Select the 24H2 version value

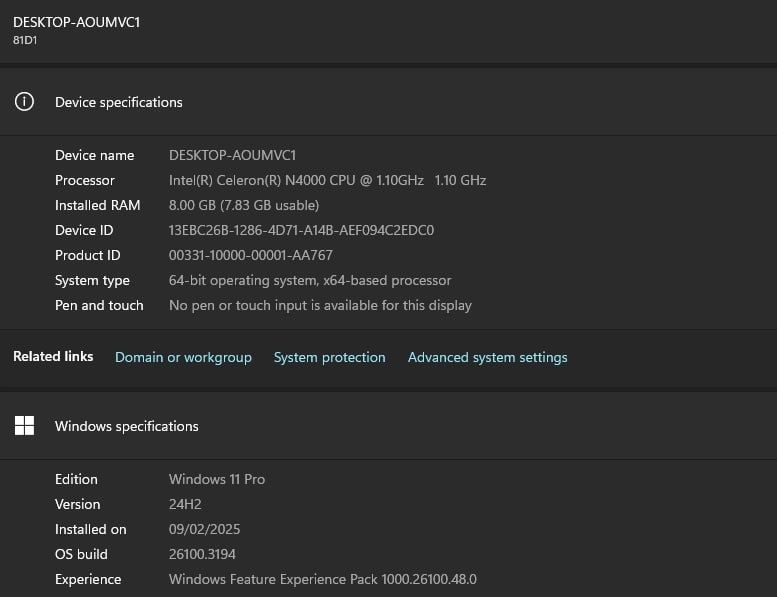[185, 504]
